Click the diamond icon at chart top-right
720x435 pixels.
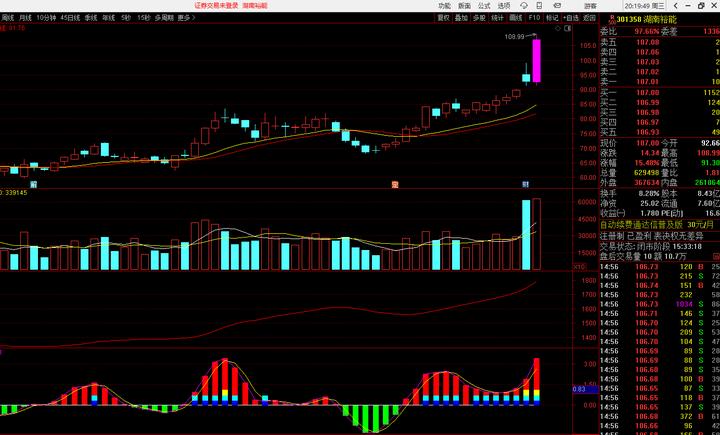tap(558, 28)
